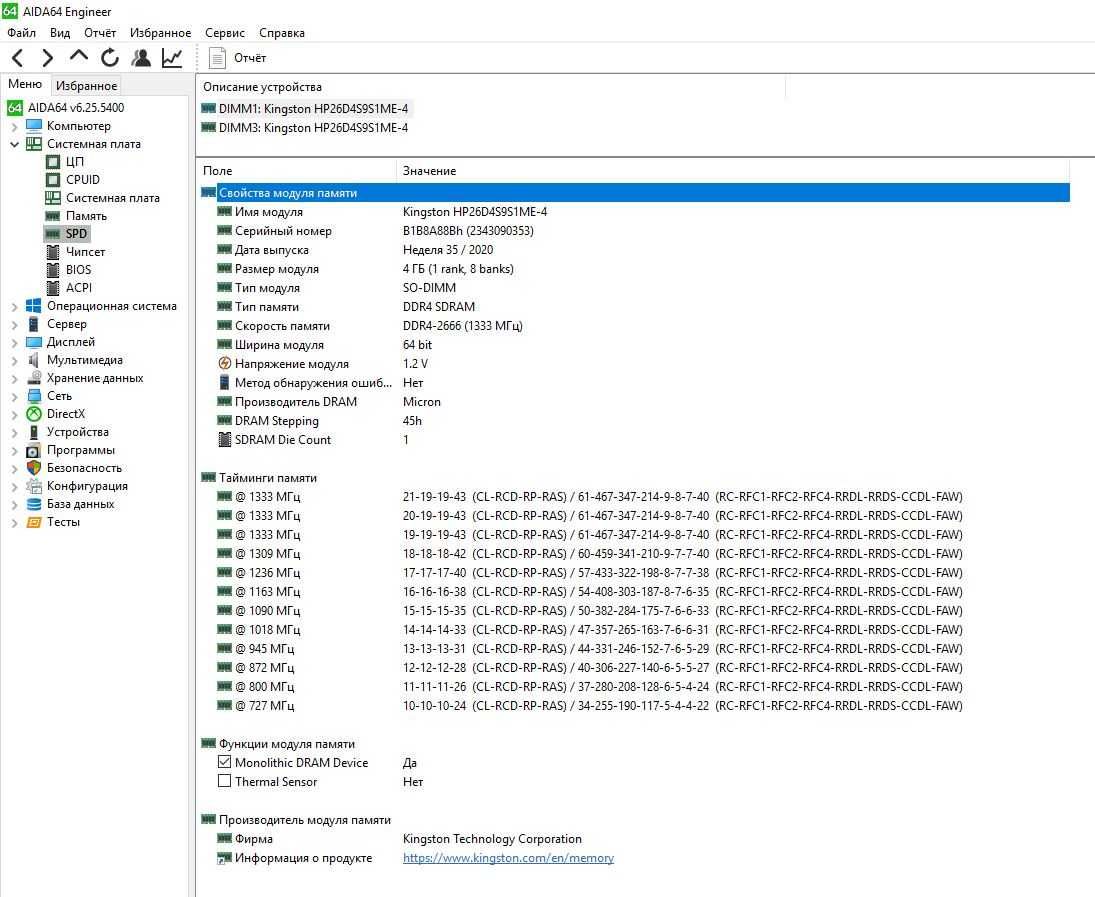Screen dimensions: 1095x897
Task: Expand the Компьютер tree node
Action: tap(15, 126)
